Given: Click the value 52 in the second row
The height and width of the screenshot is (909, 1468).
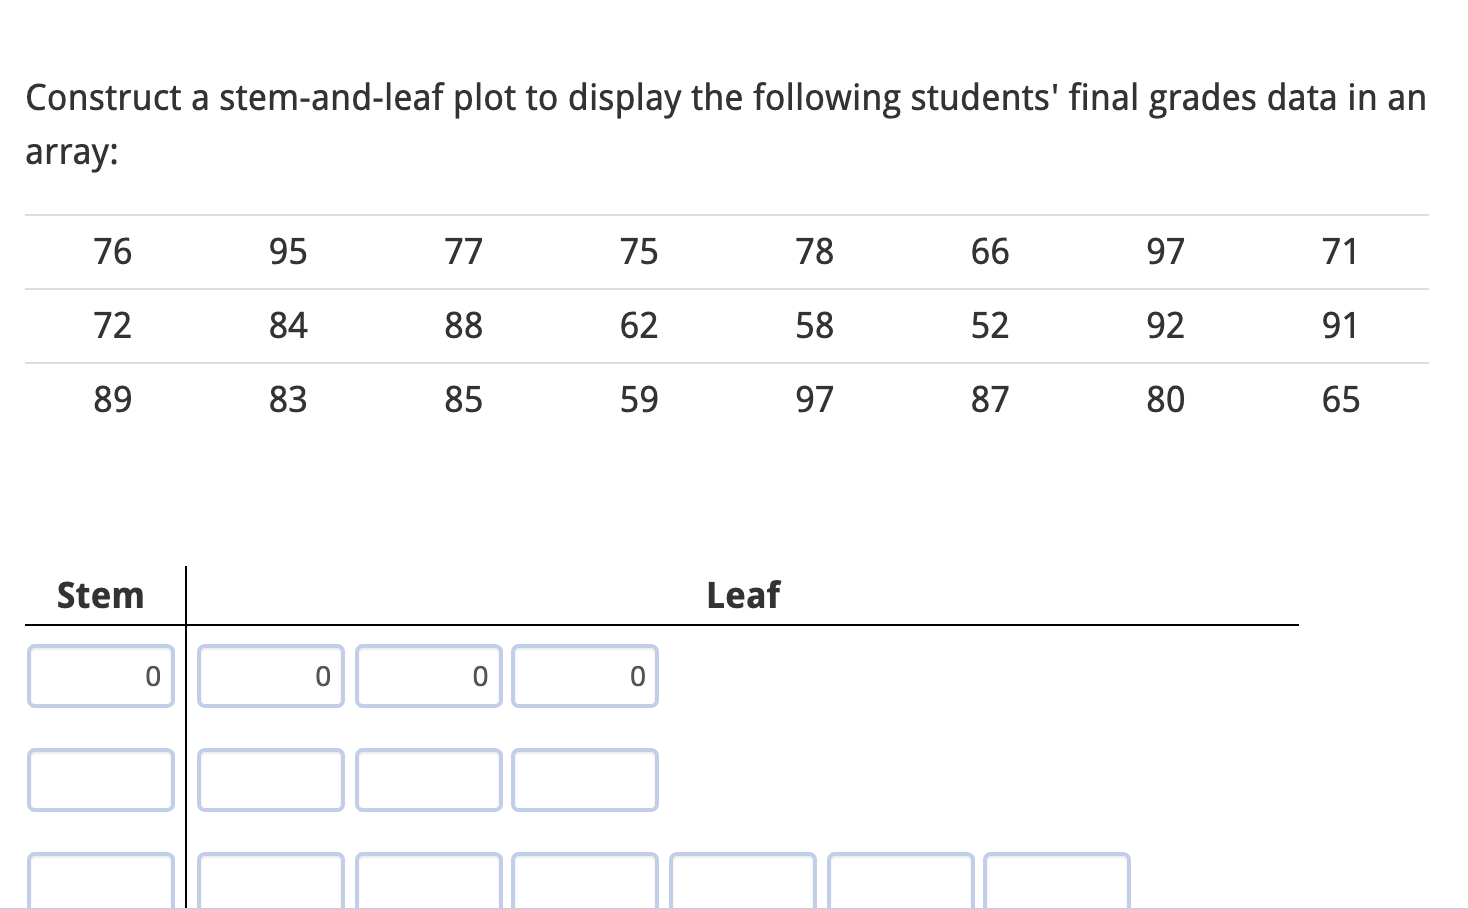Looking at the screenshot, I should pos(989,325).
